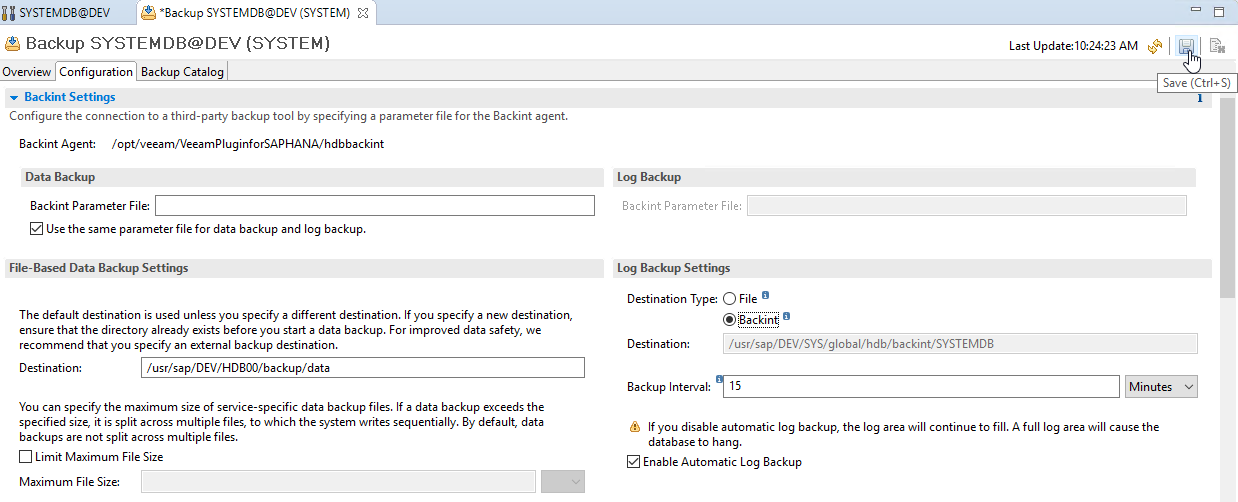Click the Save icon in the toolbar
Screen dimensions: 1238x502
pos(1186,46)
